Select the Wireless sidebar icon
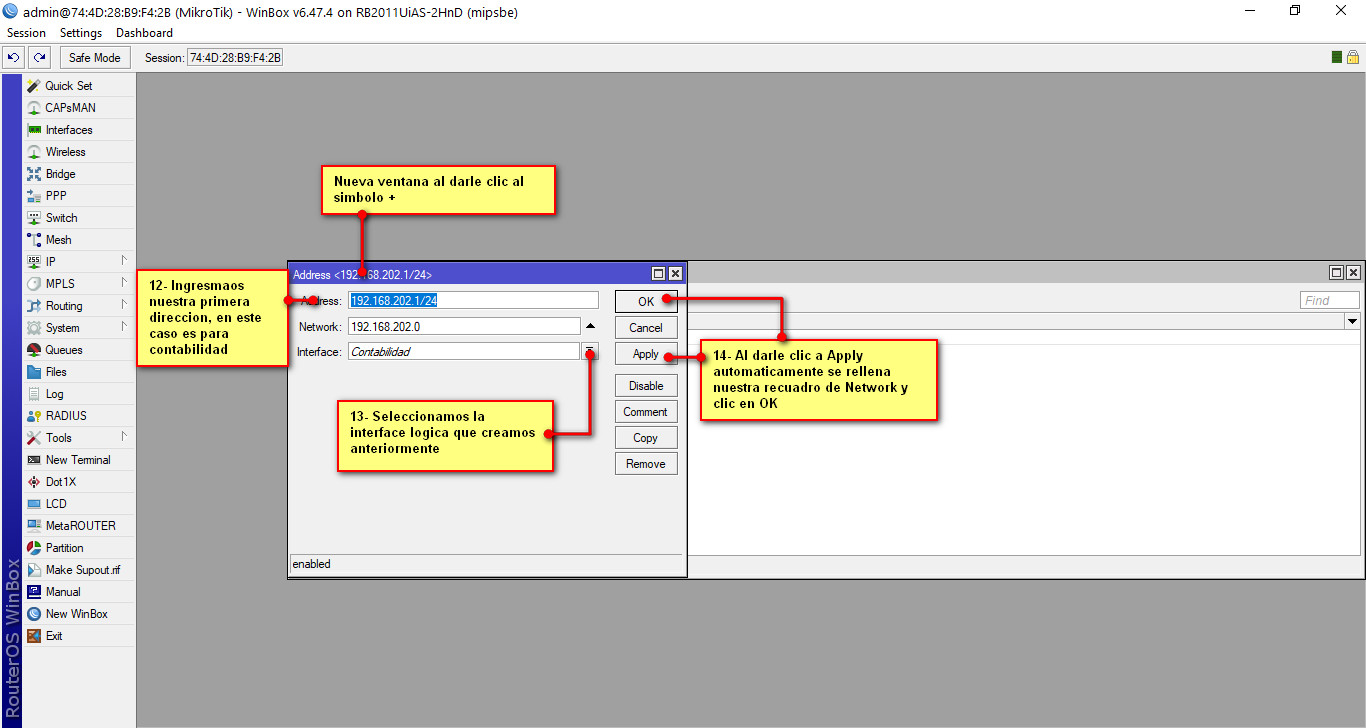The height and width of the screenshot is (728, 1366). 34,152
